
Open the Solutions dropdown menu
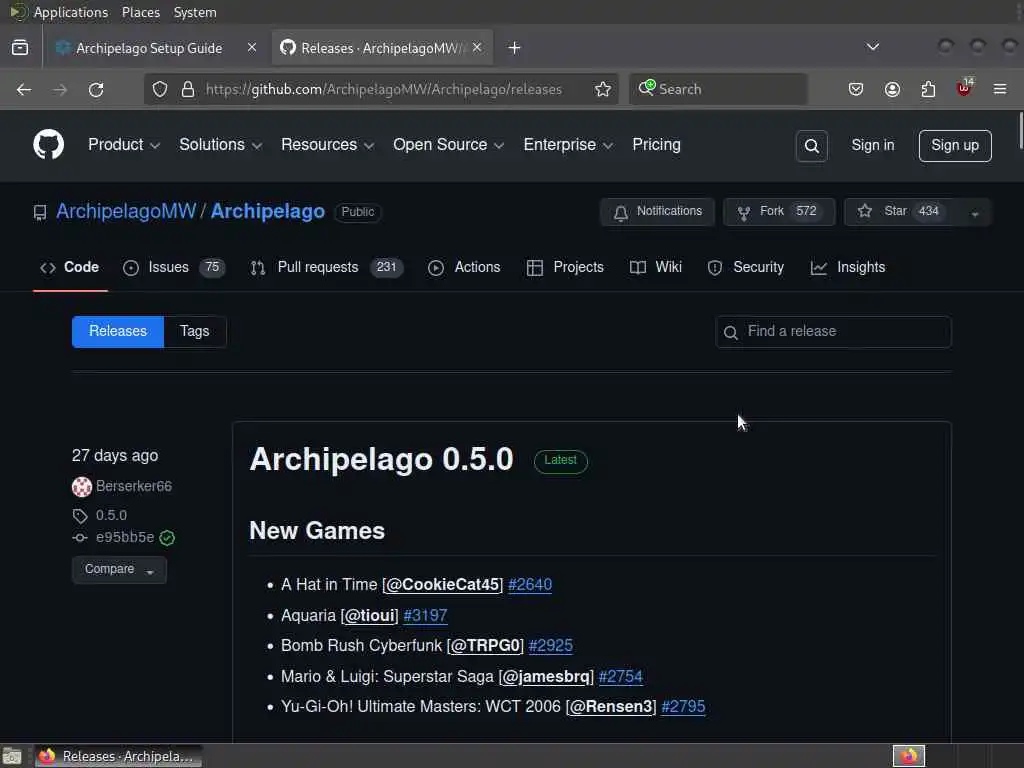point(220,145)
